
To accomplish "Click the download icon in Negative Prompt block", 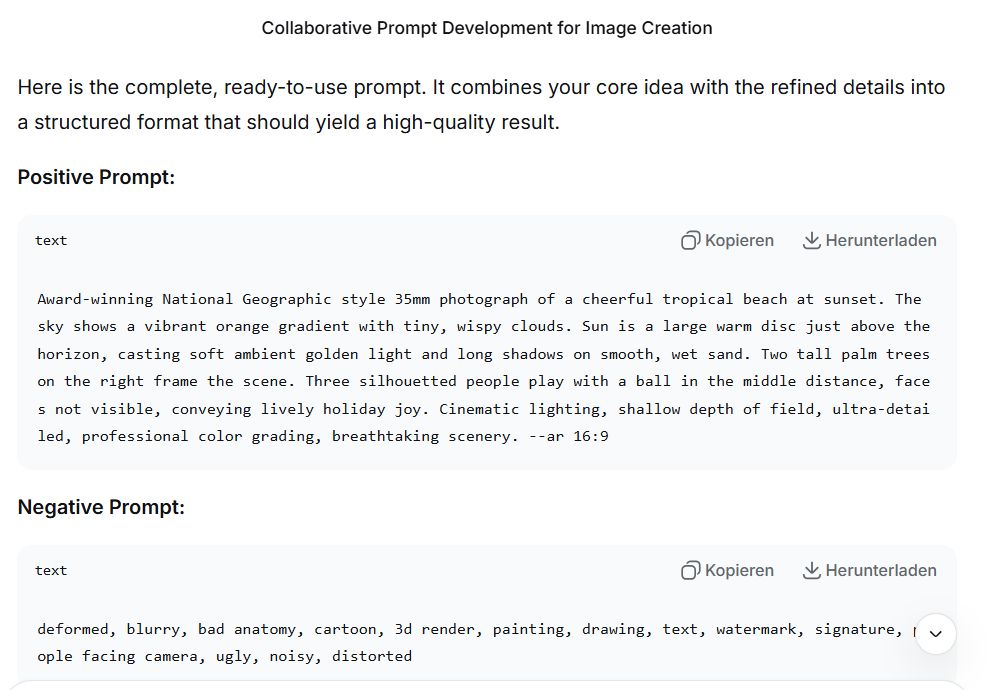I will click(812, 571).
